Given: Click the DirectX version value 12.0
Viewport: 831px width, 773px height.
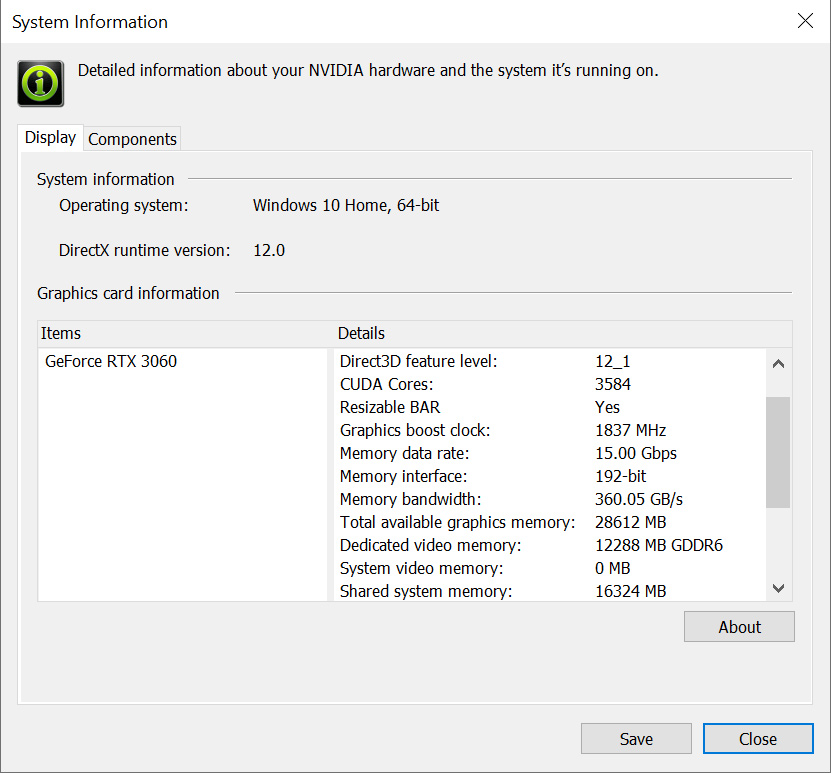Looking at the screenshot, I should coord(269,250).
